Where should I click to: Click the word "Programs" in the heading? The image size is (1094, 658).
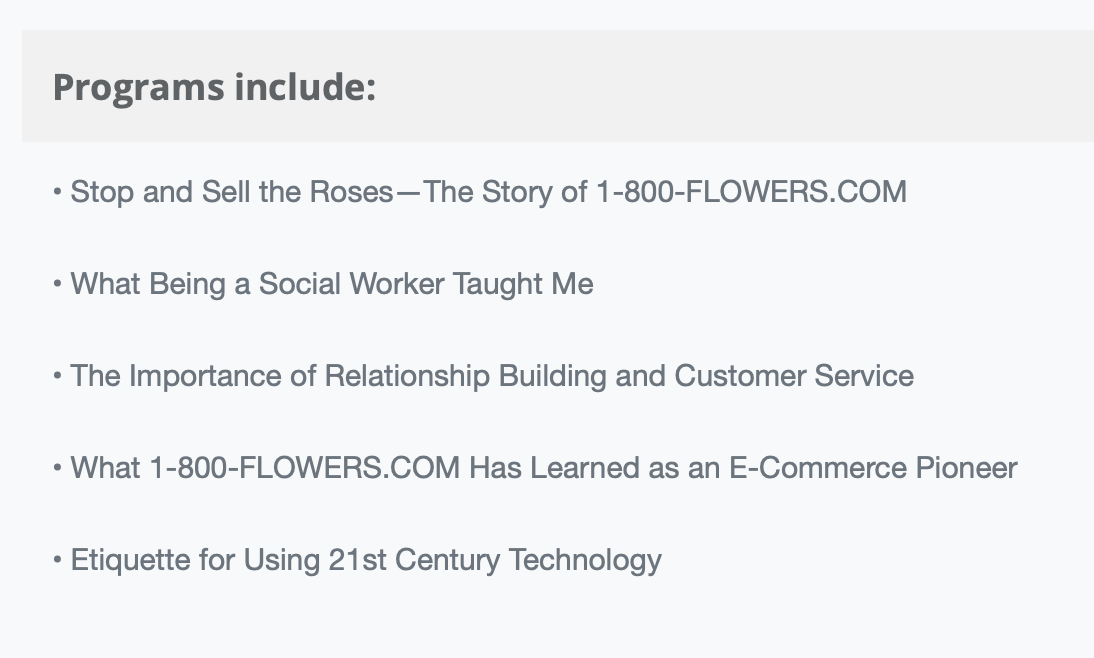click(x=139, y=88)
